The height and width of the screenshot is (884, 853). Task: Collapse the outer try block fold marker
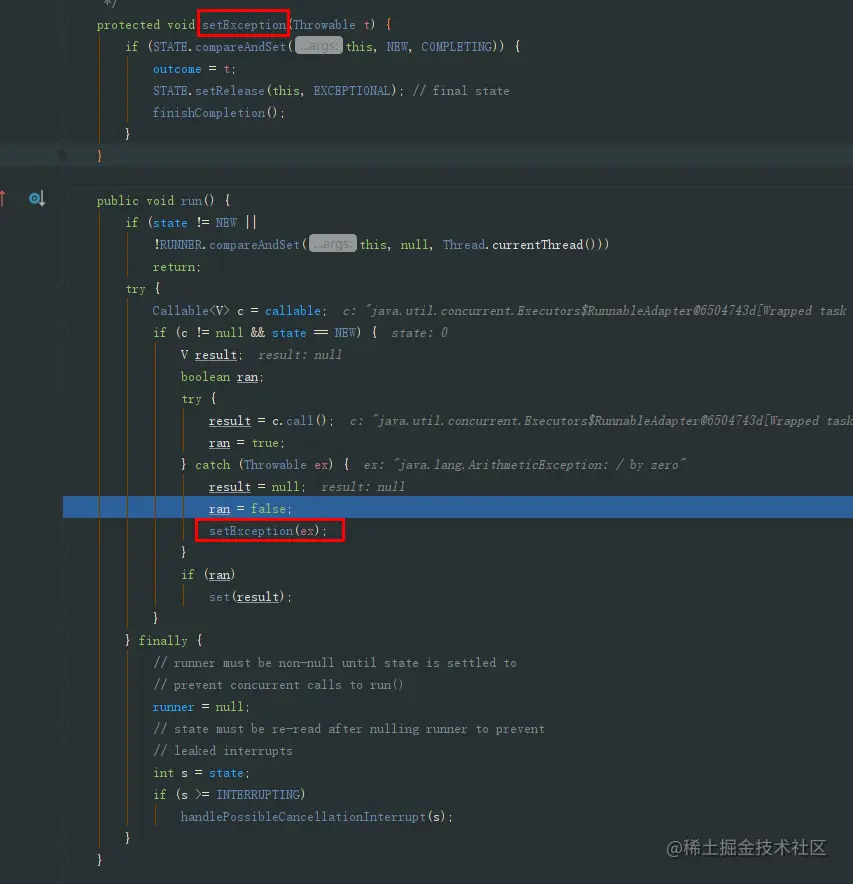63,287
